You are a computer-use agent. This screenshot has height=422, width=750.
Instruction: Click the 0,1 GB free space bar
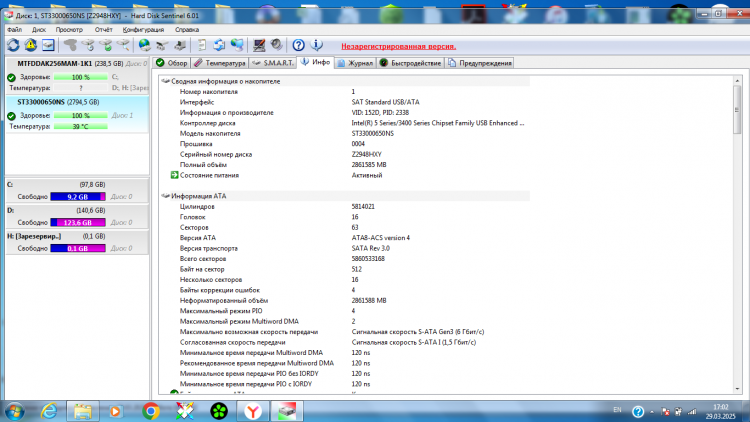pos(78,248)
